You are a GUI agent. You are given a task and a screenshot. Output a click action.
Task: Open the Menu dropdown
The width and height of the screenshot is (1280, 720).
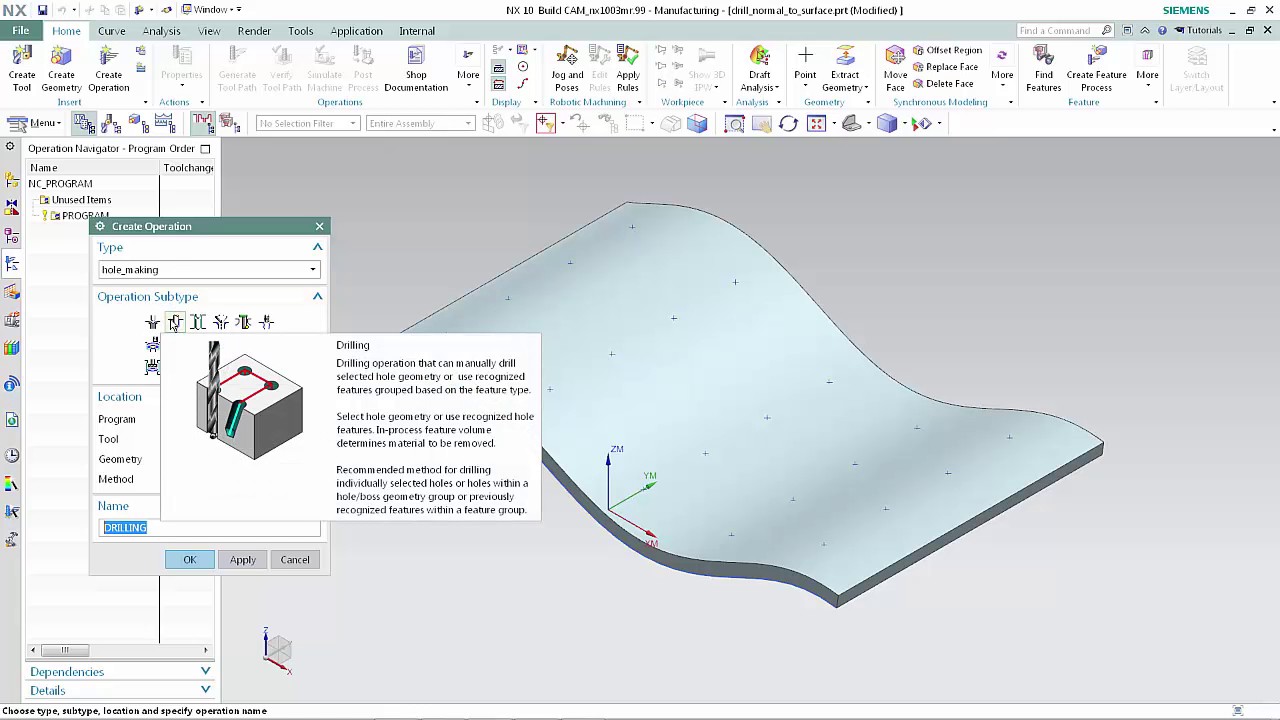[34, 124]
